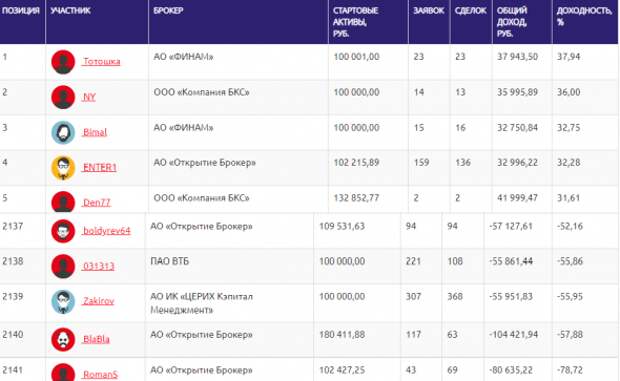Sort by the Общий доход column header
Image resolution: width=620 pixels, height=381 pixels.
[x=512, y=22]
